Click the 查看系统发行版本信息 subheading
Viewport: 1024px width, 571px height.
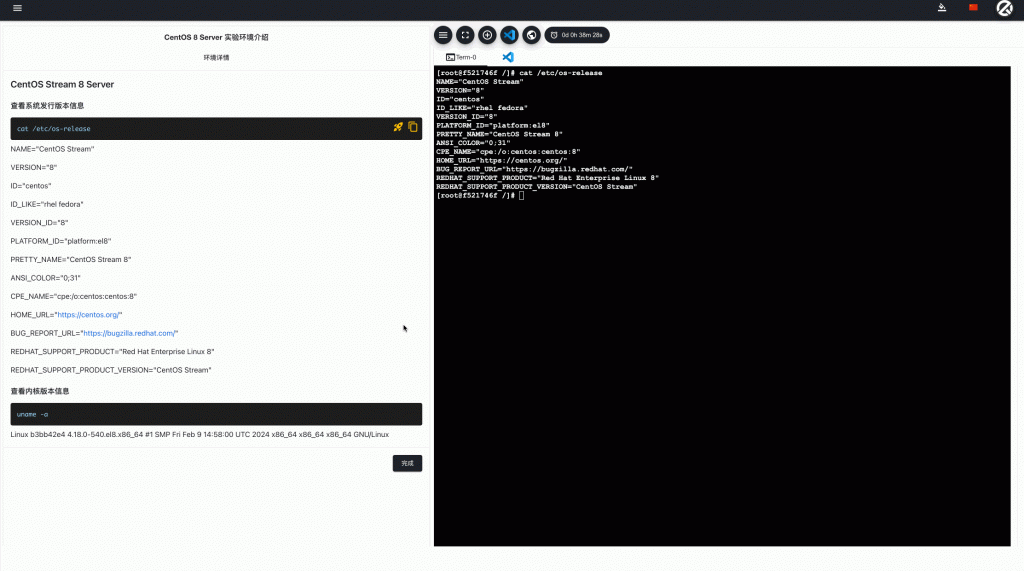(47, 106)
